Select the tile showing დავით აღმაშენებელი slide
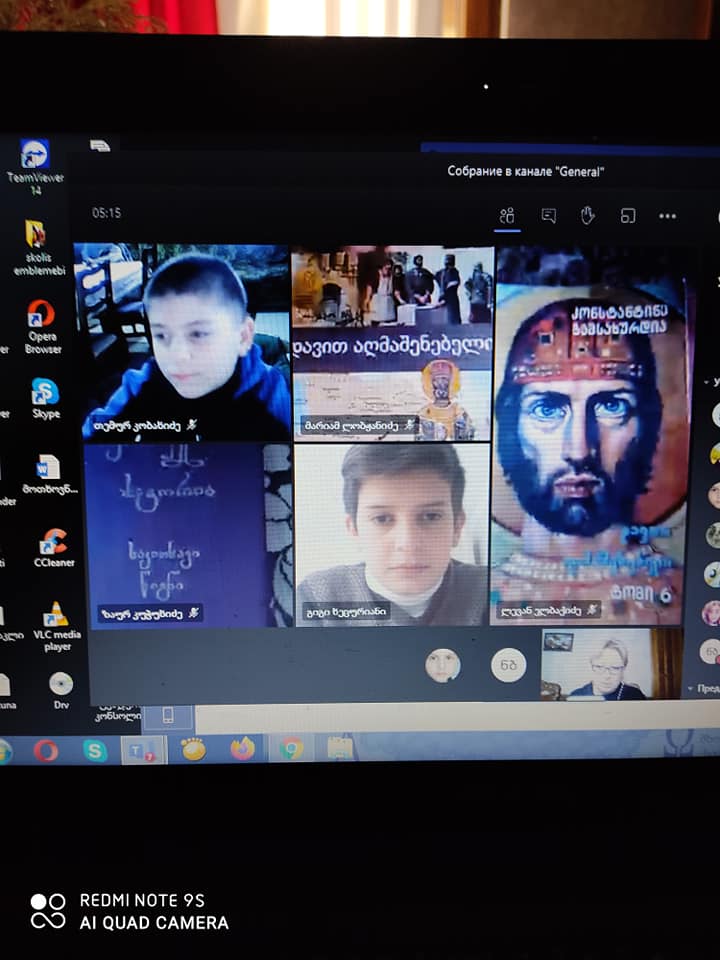The height and width of the screenshot is (960, 720). [x=392, y=343]
